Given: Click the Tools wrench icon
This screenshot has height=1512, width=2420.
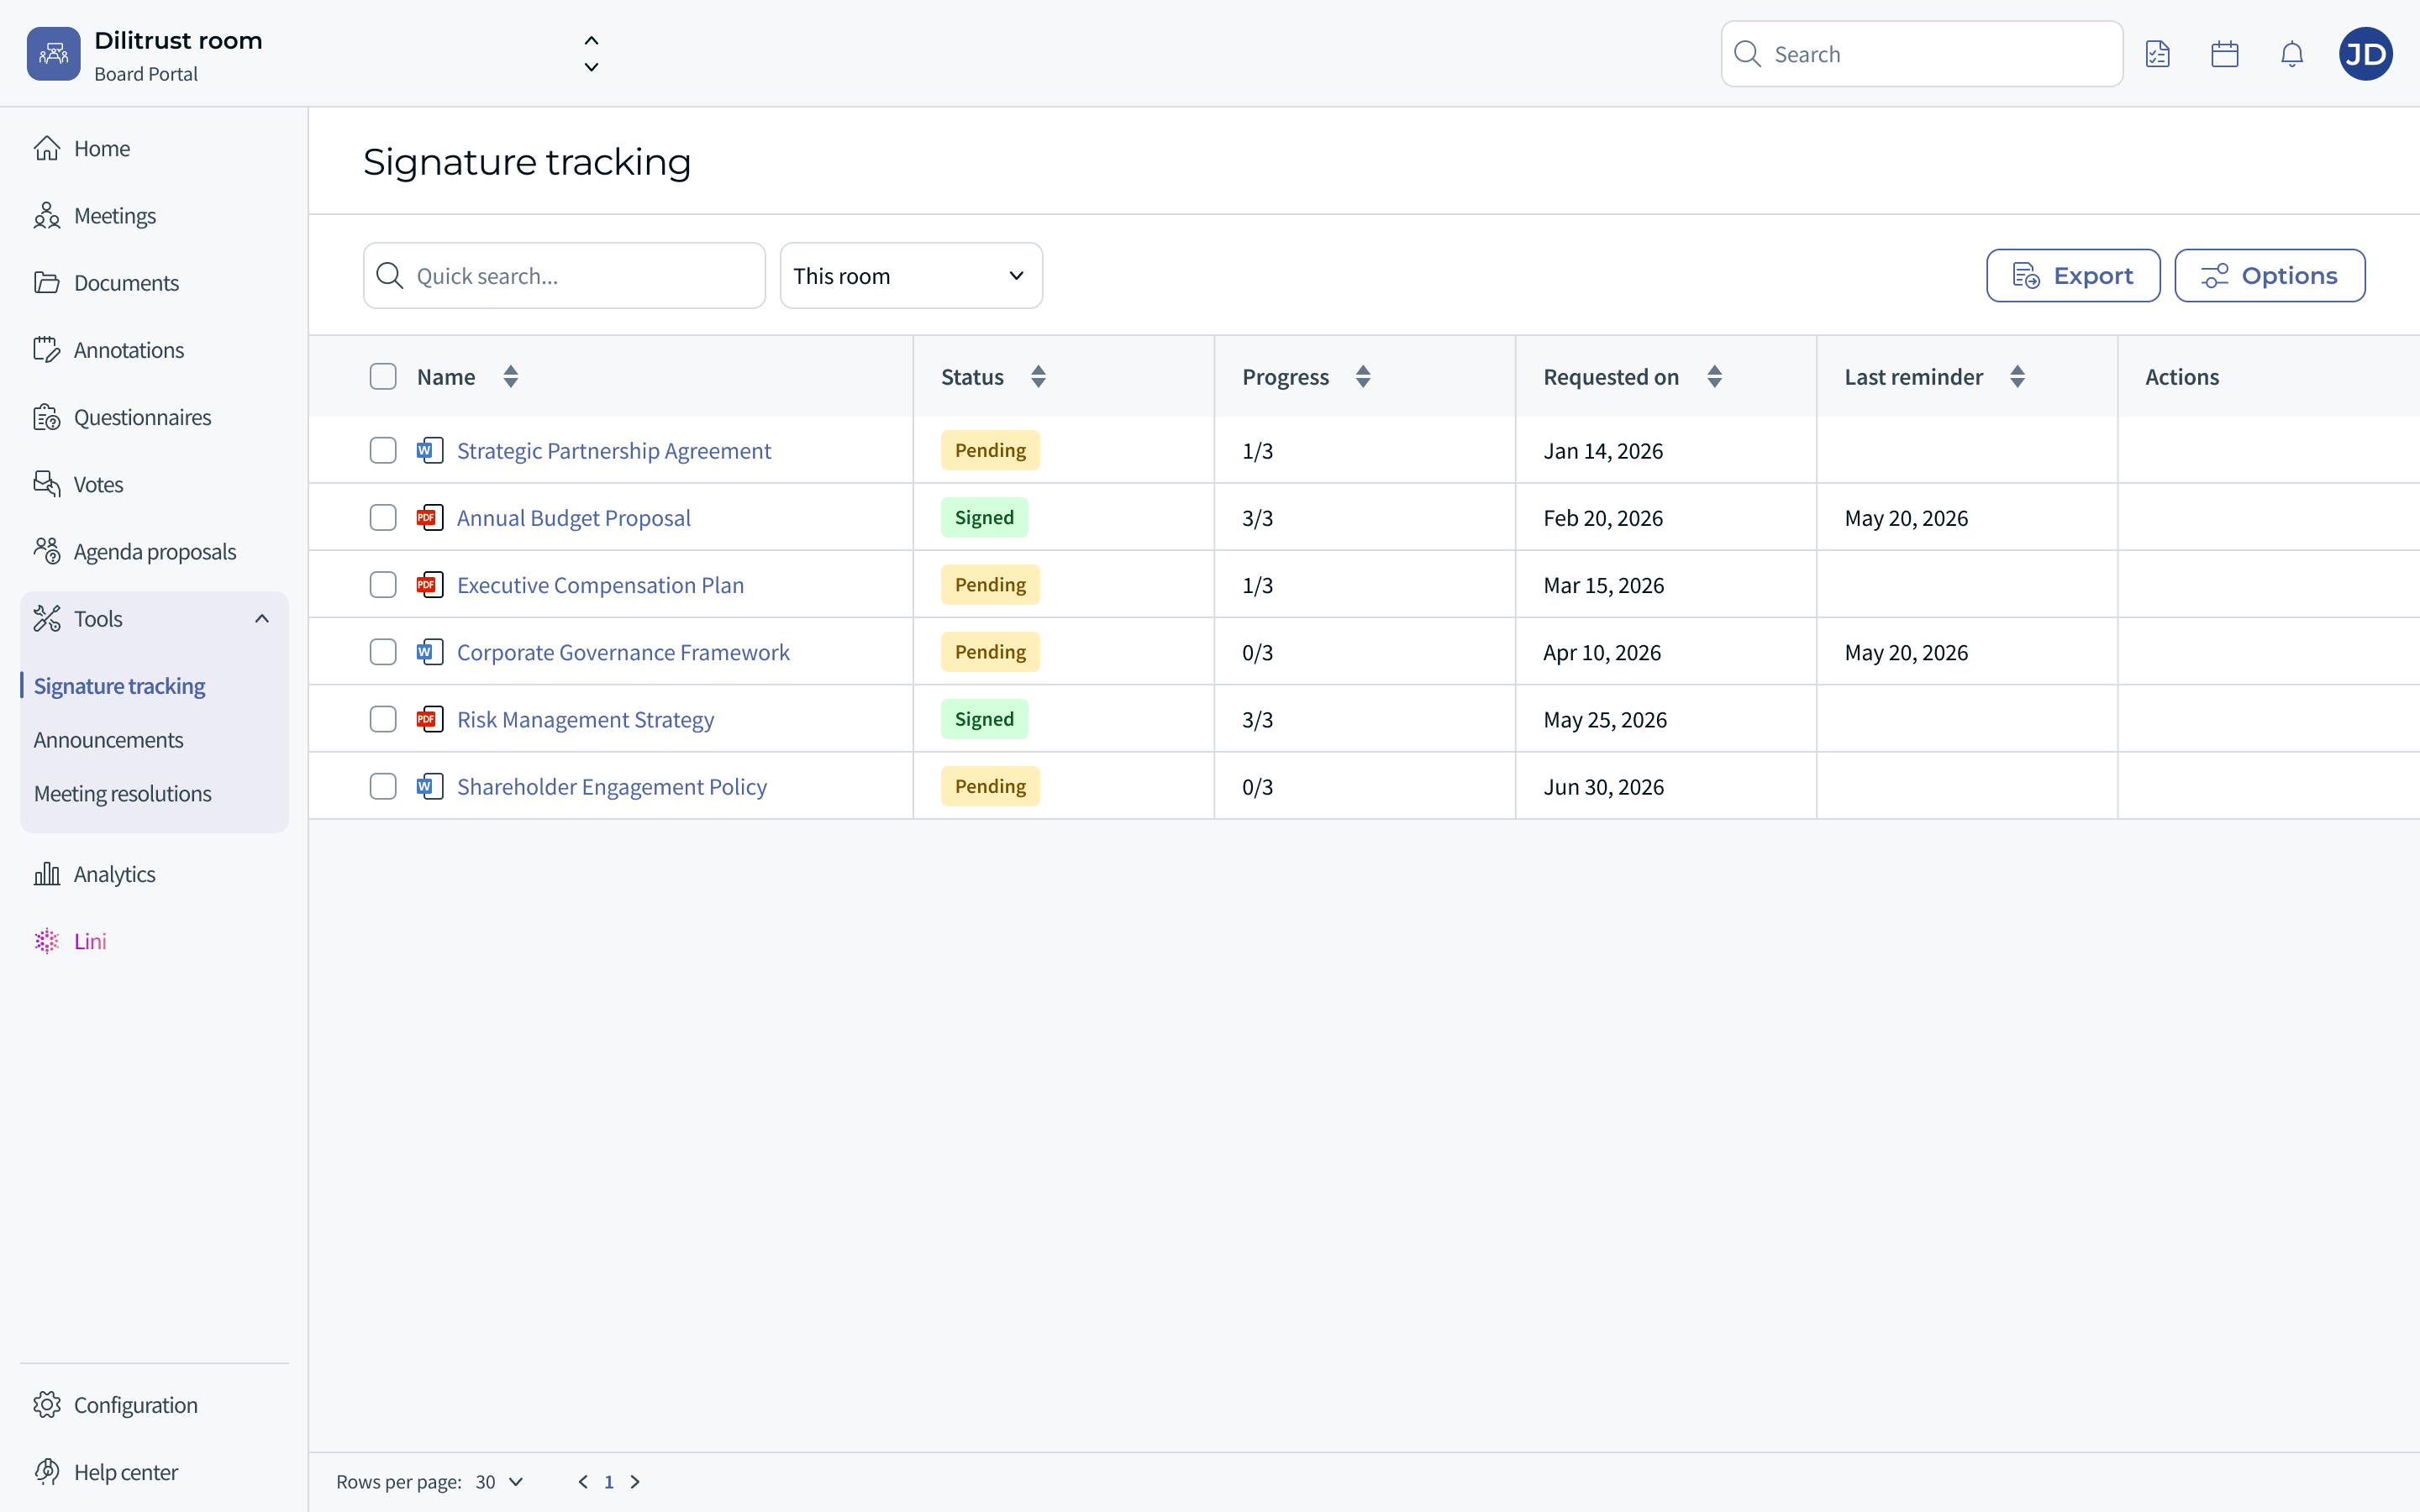Looking at the screenshot, I should (x=47, y=618).
